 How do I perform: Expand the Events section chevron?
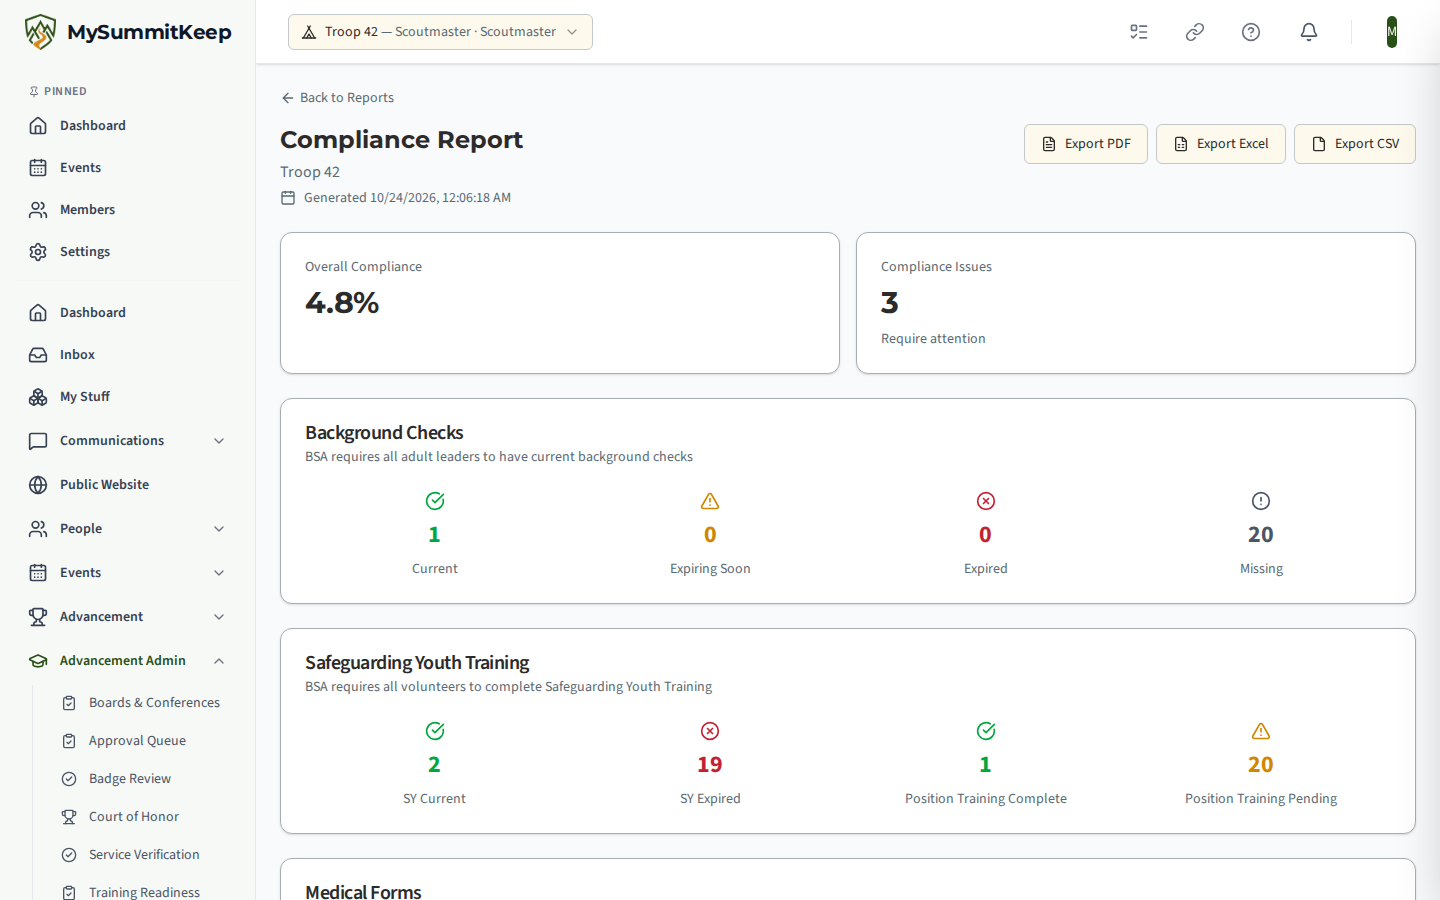219,572
